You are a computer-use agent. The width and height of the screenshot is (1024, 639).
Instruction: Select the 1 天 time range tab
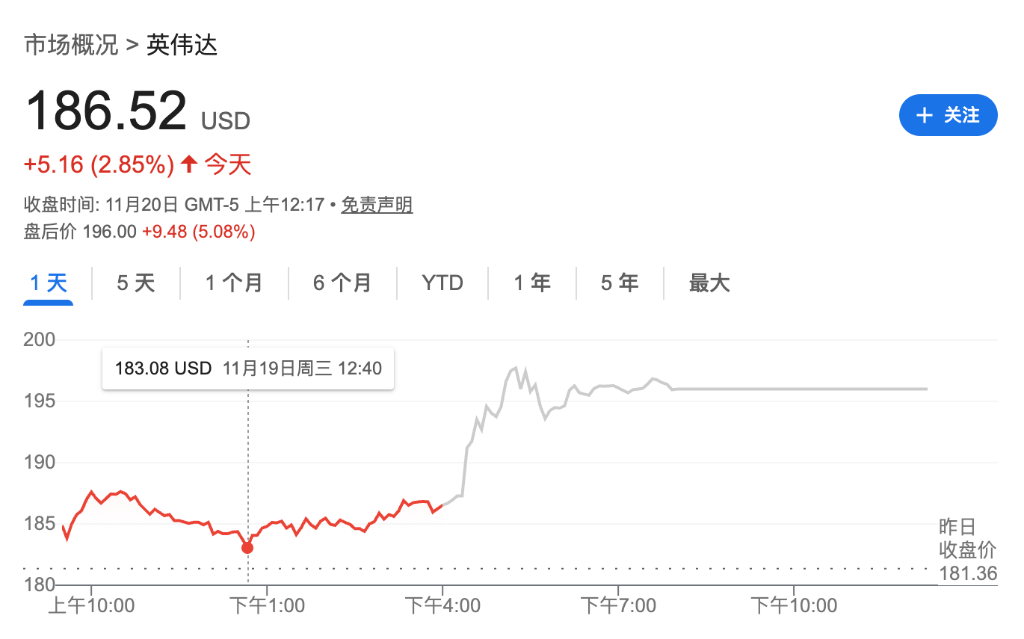point(48,283)
